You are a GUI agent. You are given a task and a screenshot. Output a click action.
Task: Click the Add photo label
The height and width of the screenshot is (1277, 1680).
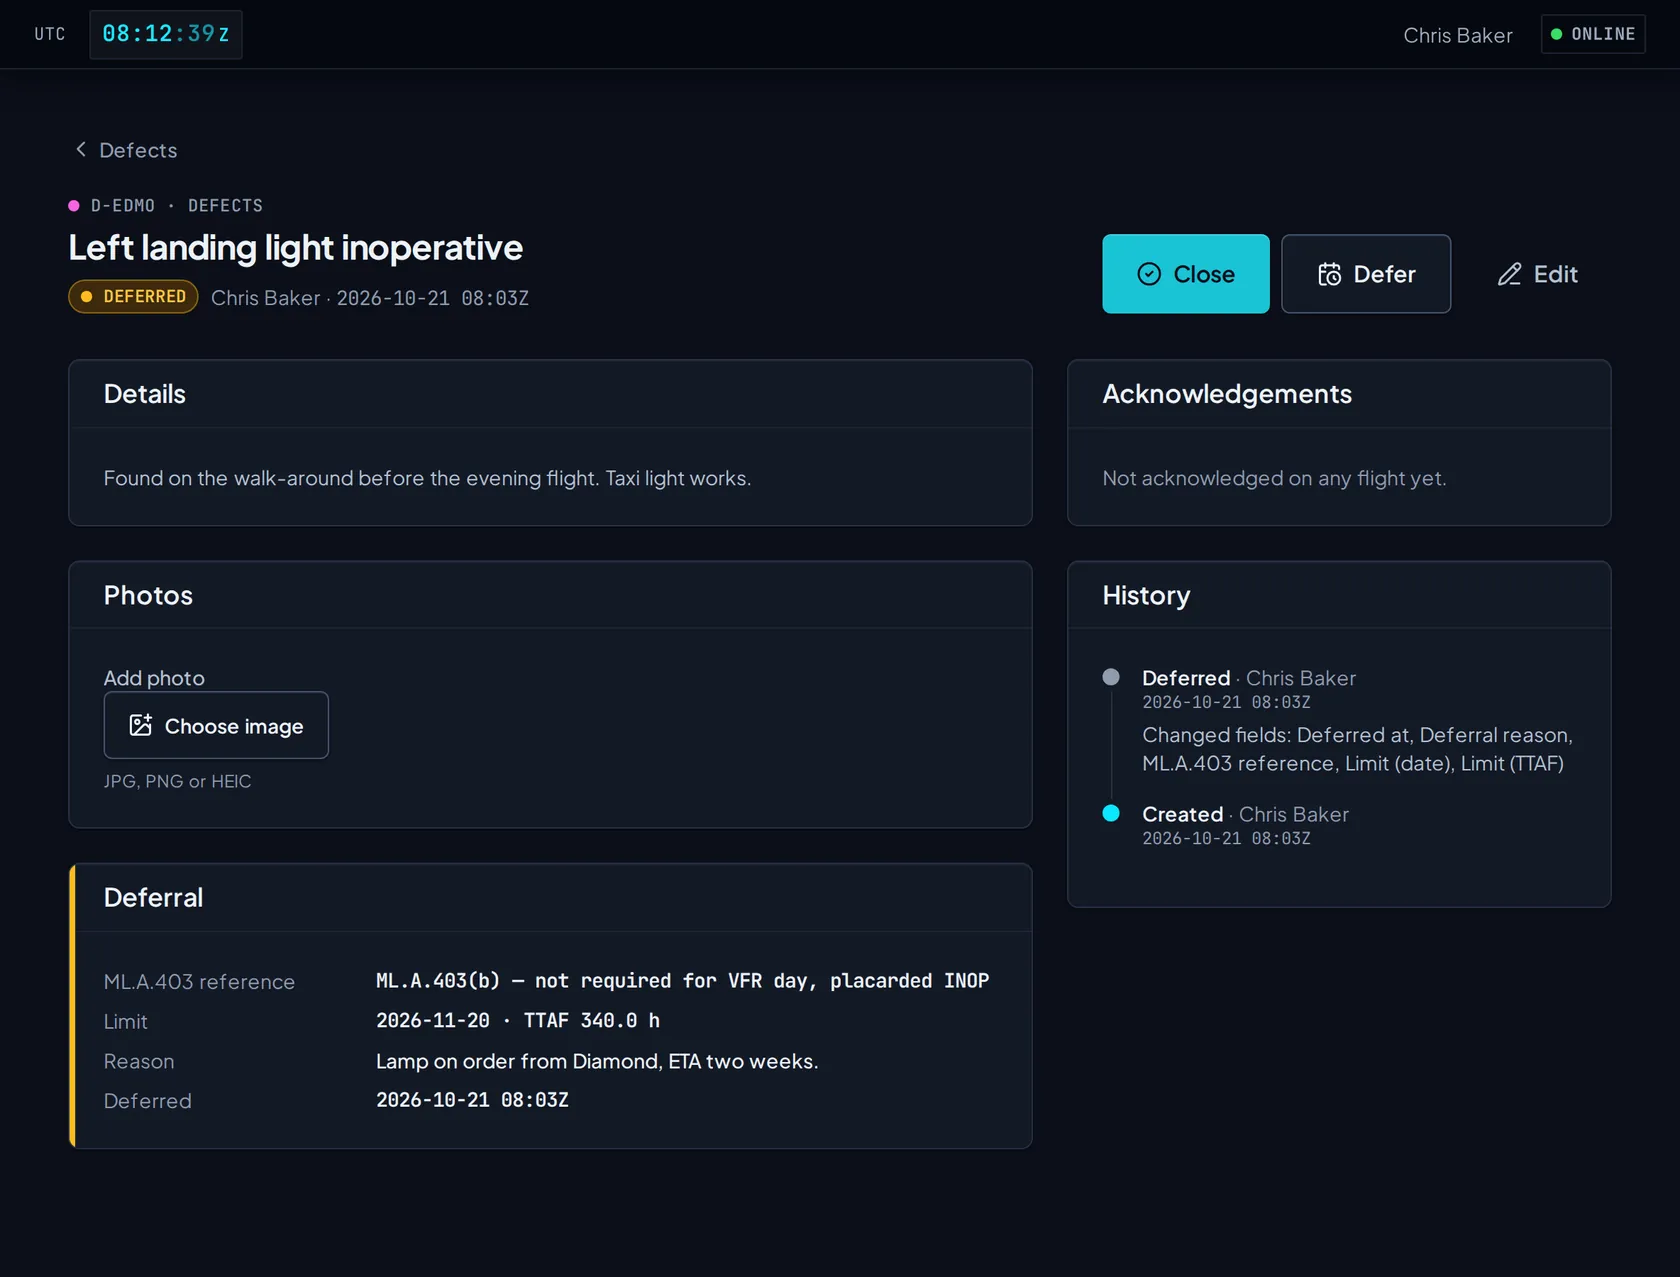154,678
